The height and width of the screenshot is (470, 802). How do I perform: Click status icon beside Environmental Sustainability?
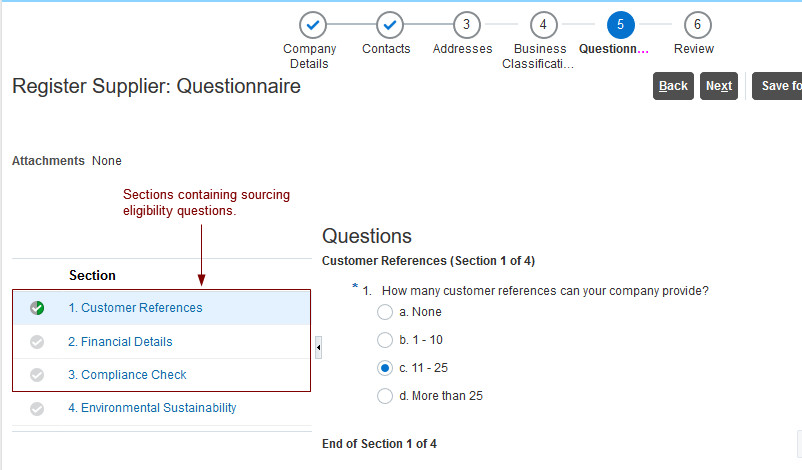37,408
